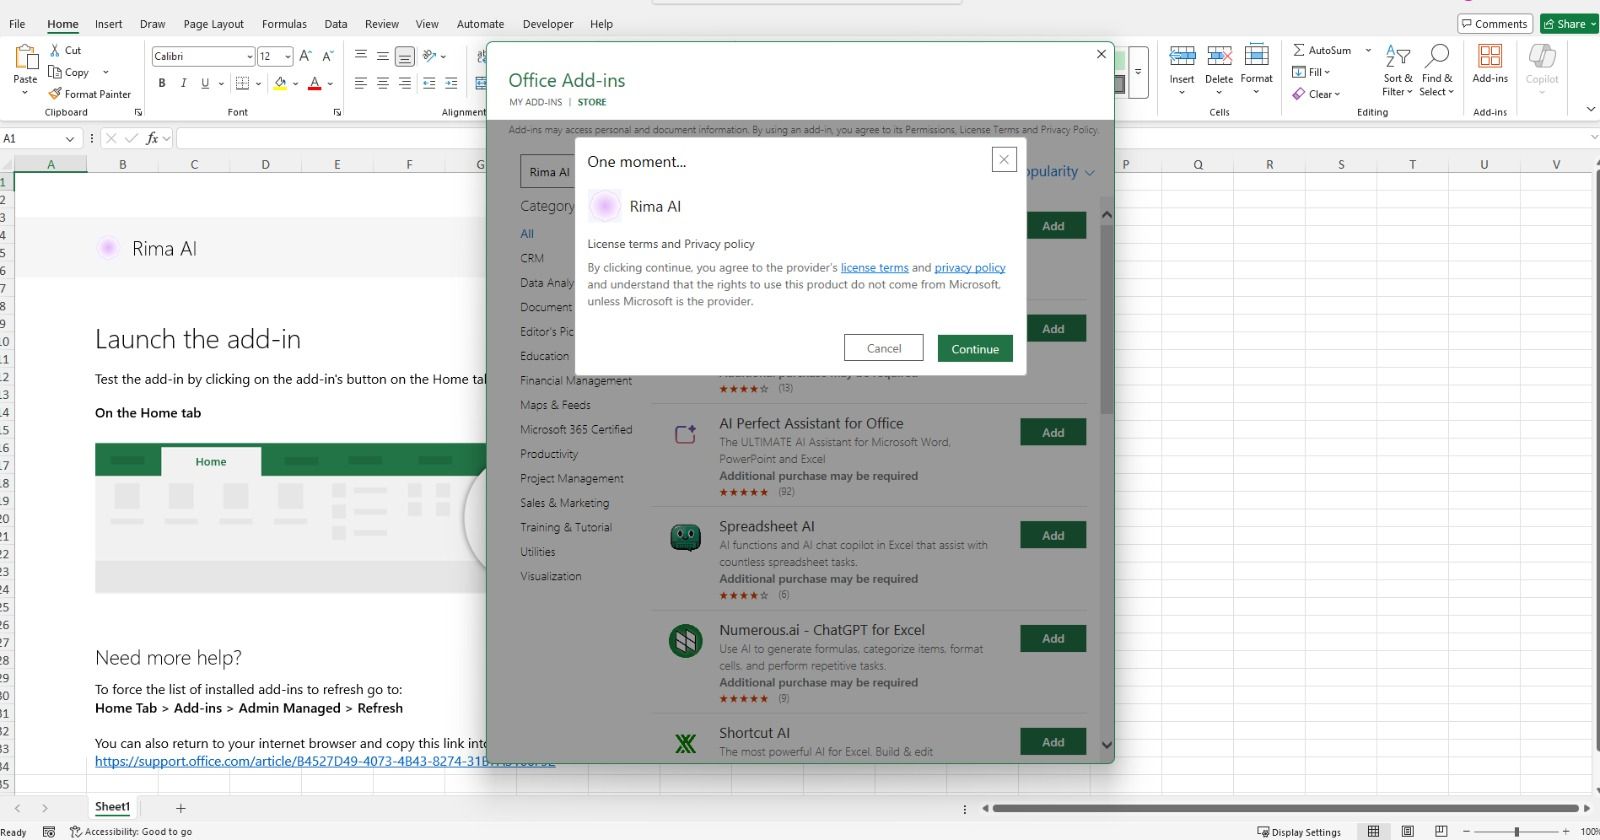
Task: Open the Insert ribbon tab
Action: (108, 24)
